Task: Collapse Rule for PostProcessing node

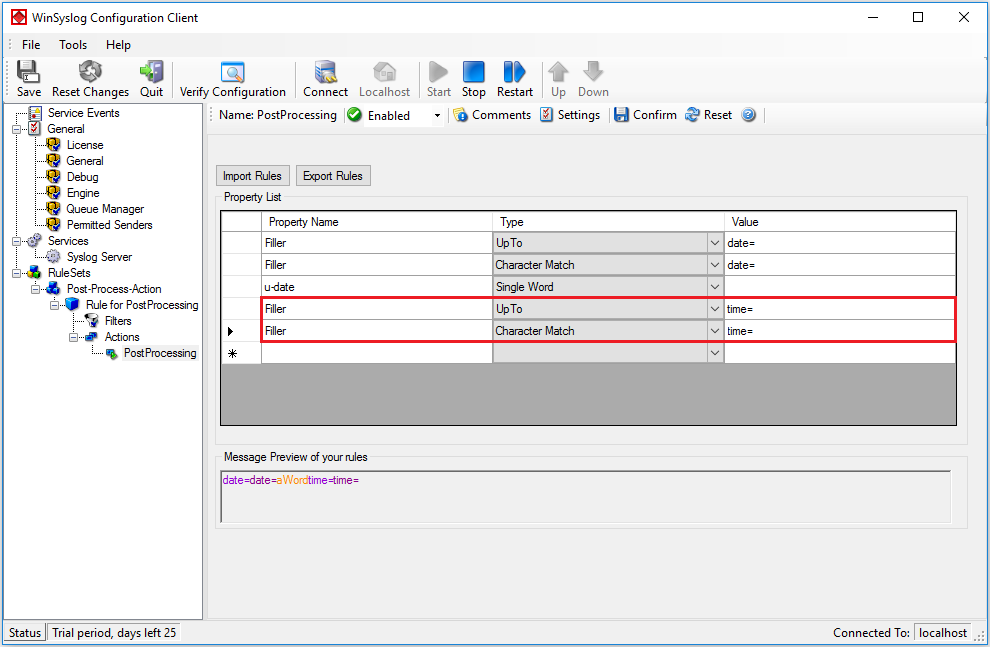Action: click(x=54, y=306)
